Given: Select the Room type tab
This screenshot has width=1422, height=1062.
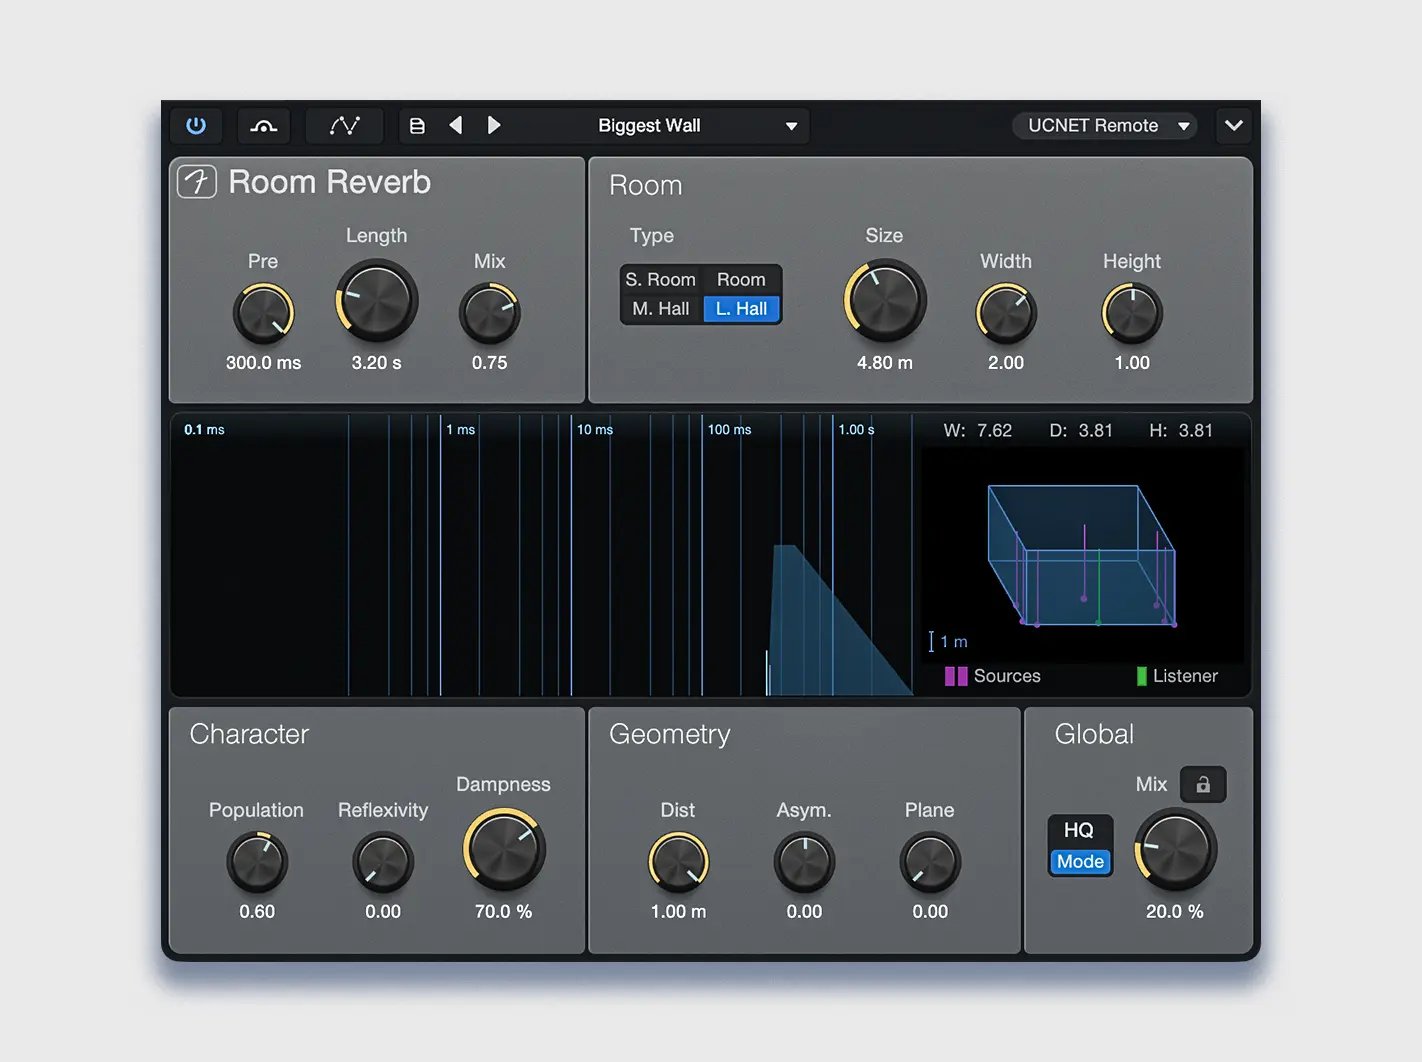Looking at the screenshot, I should [741, 279].
